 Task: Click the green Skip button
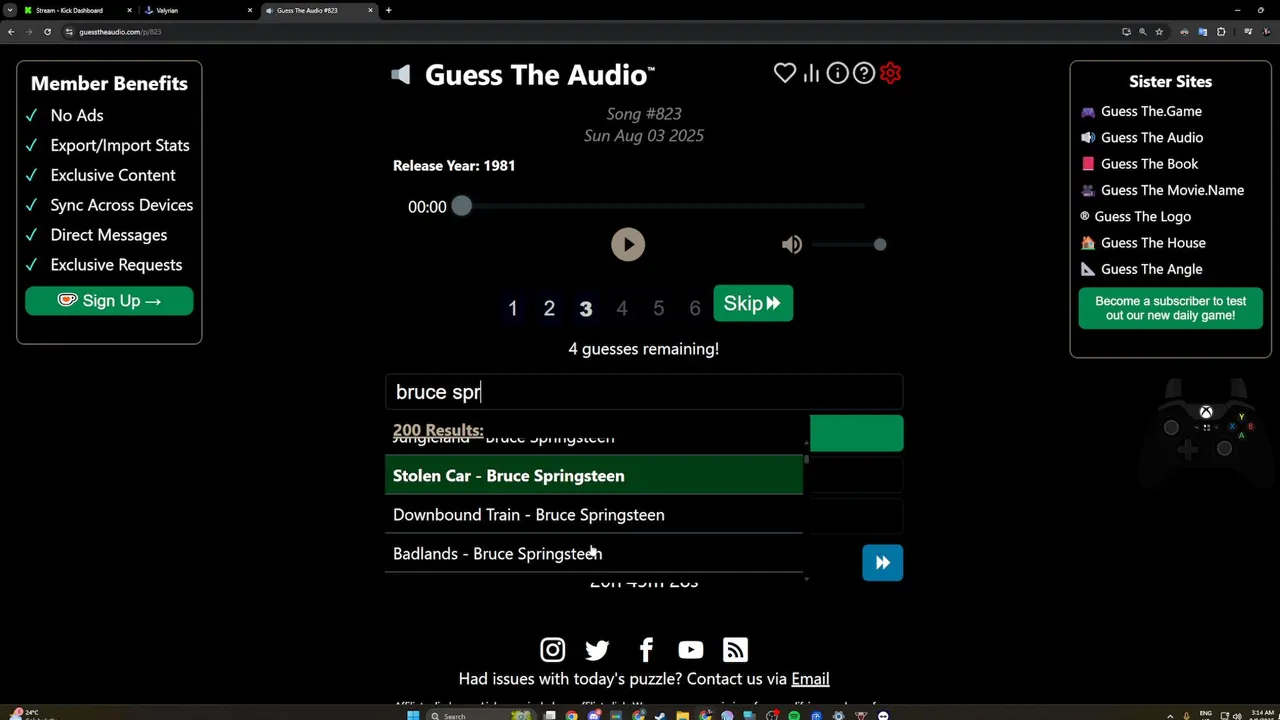click(x=753, y=303)
